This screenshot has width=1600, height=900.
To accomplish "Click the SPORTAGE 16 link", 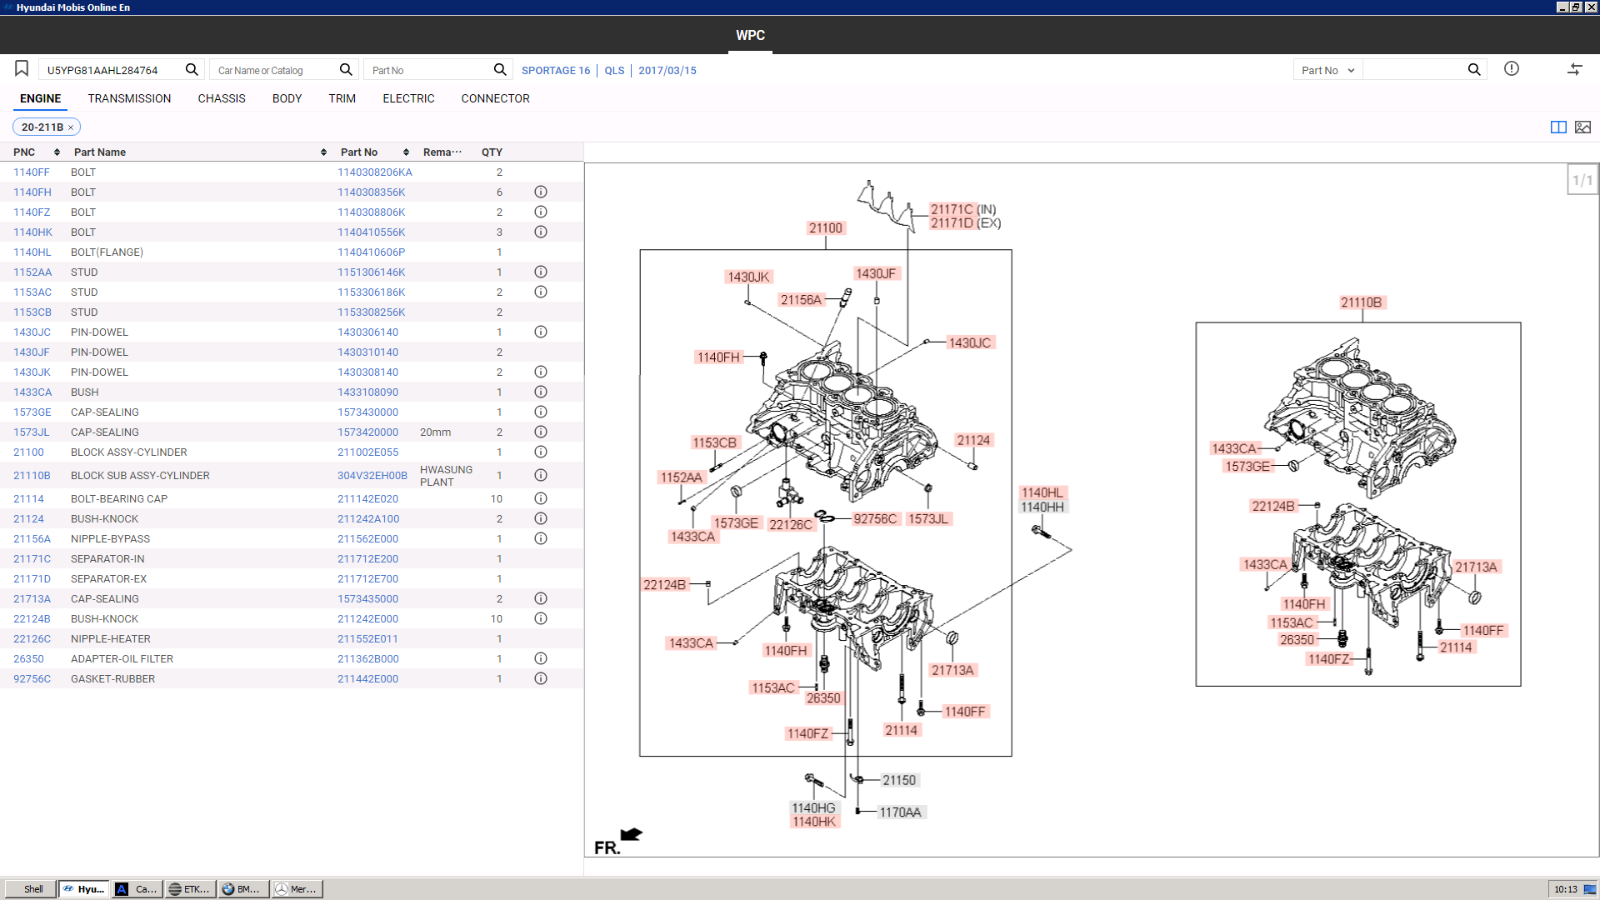I will tap(556, 70).
